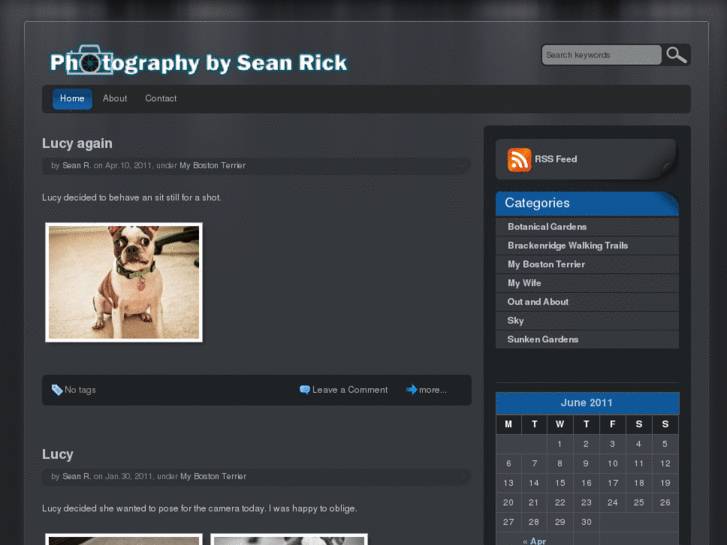Screen dimensions: 727x545
Task: Click the June 2011 calendar header
Action: pyautogui.click(x=587, y=403)
